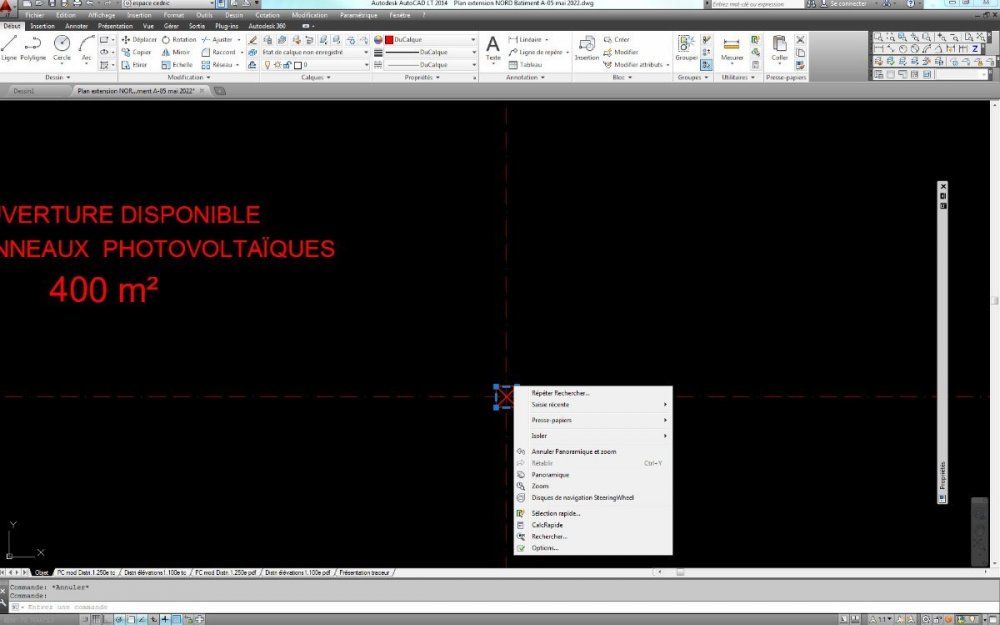
Task: Click the Mesurer tool
Action: [732, 48]
